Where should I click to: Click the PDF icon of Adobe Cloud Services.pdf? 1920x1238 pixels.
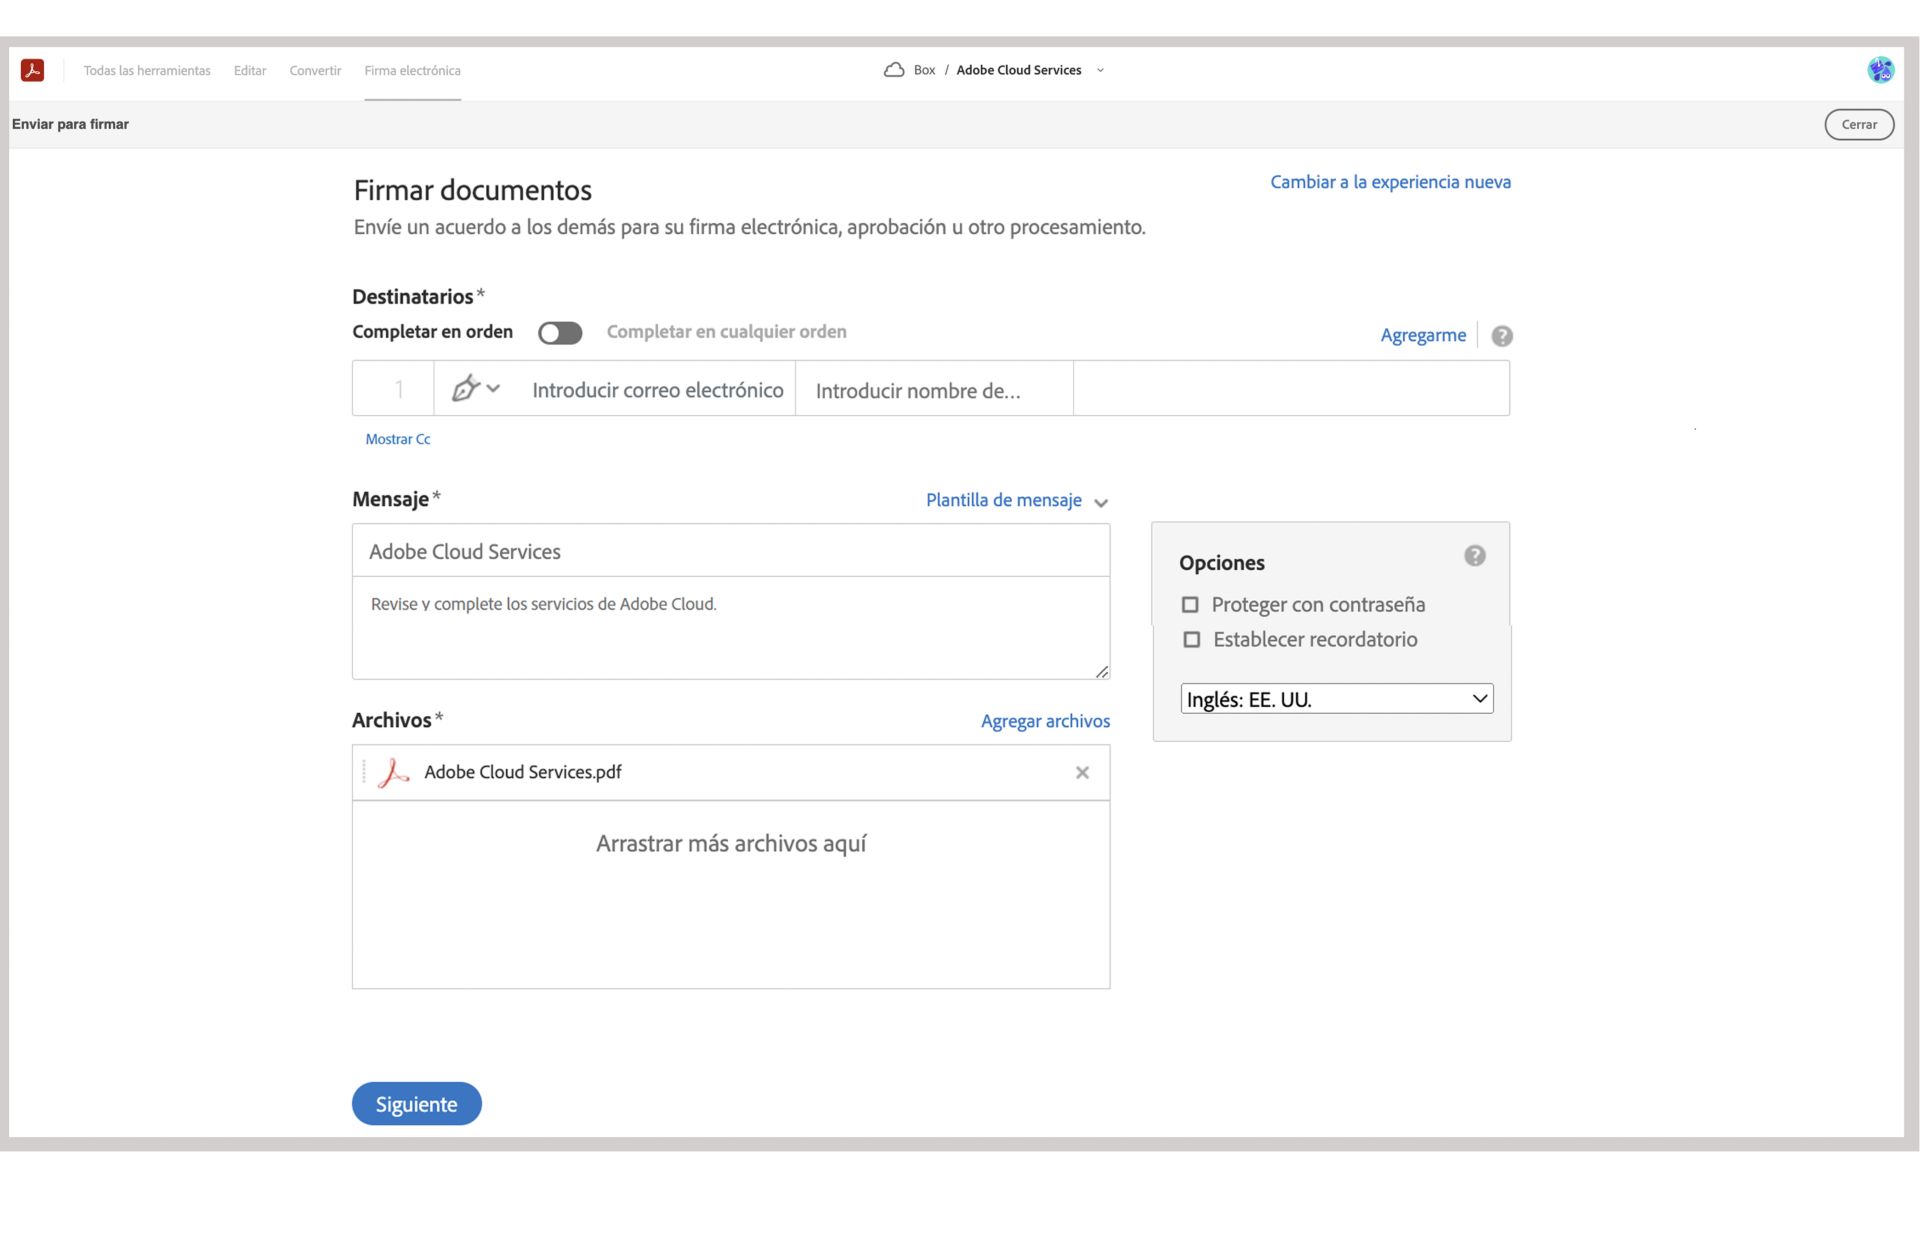(393, 772)
